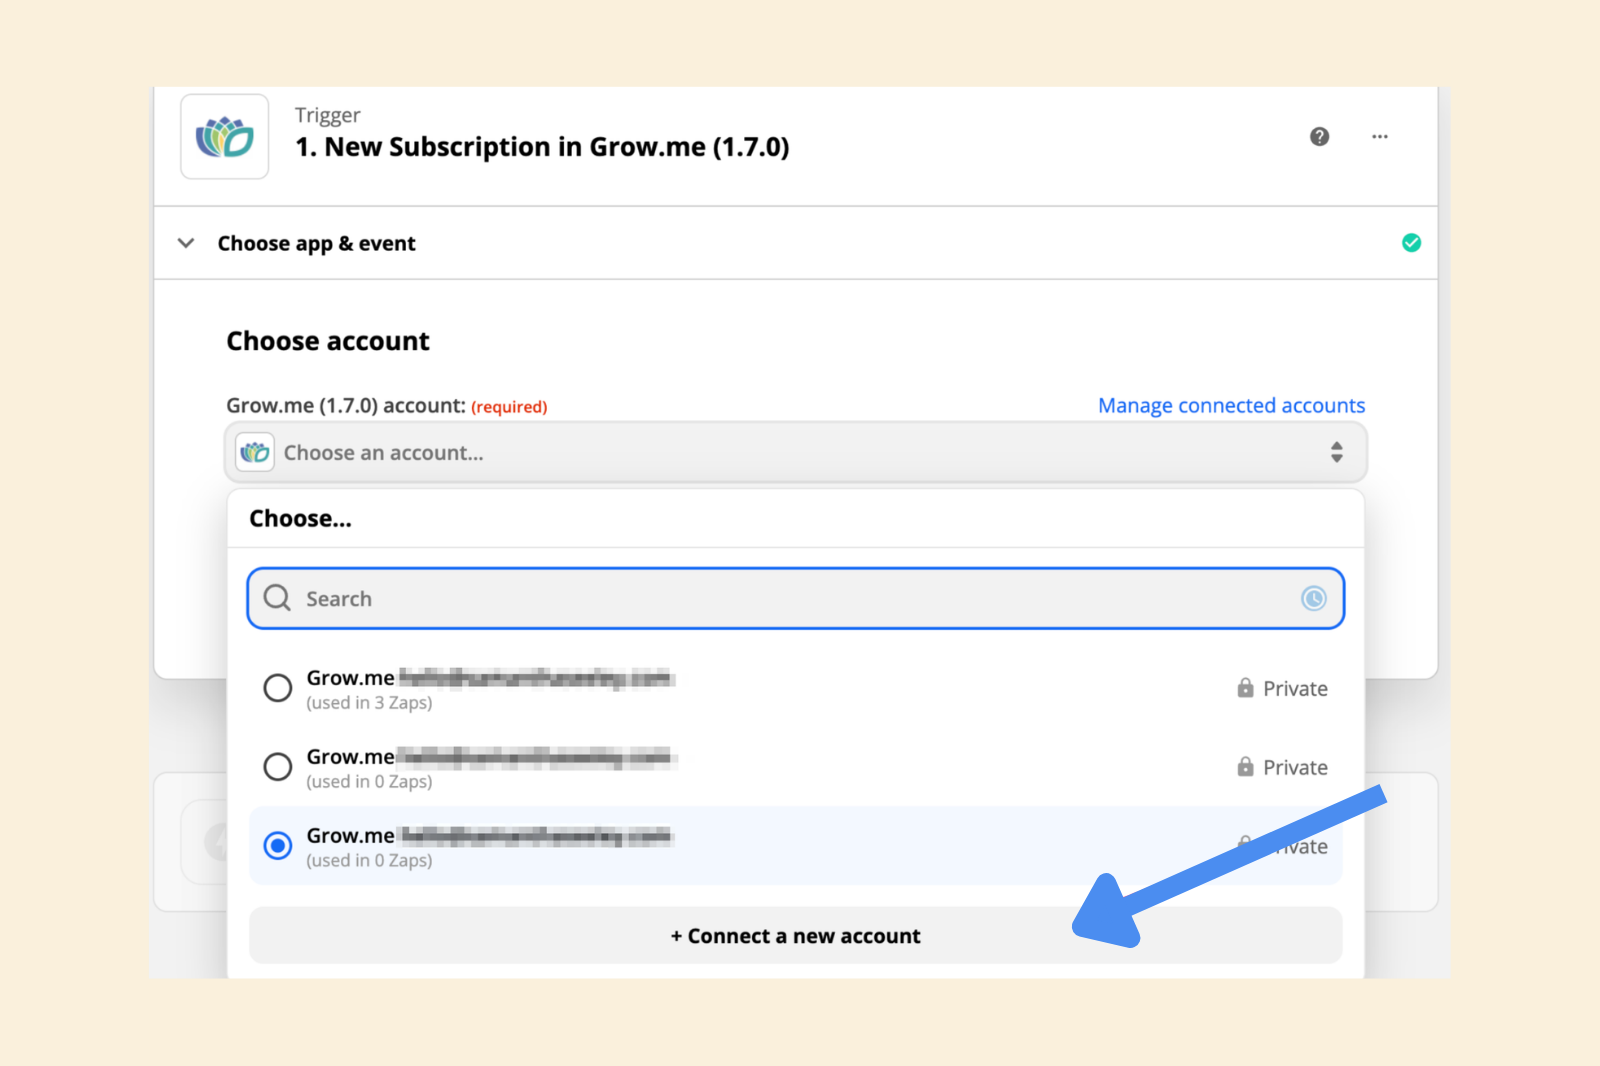This screenshot has height=1066, width=1600.
Task: Select the highlighted third Grow.me account radio
Action: [x=278, y=846]
